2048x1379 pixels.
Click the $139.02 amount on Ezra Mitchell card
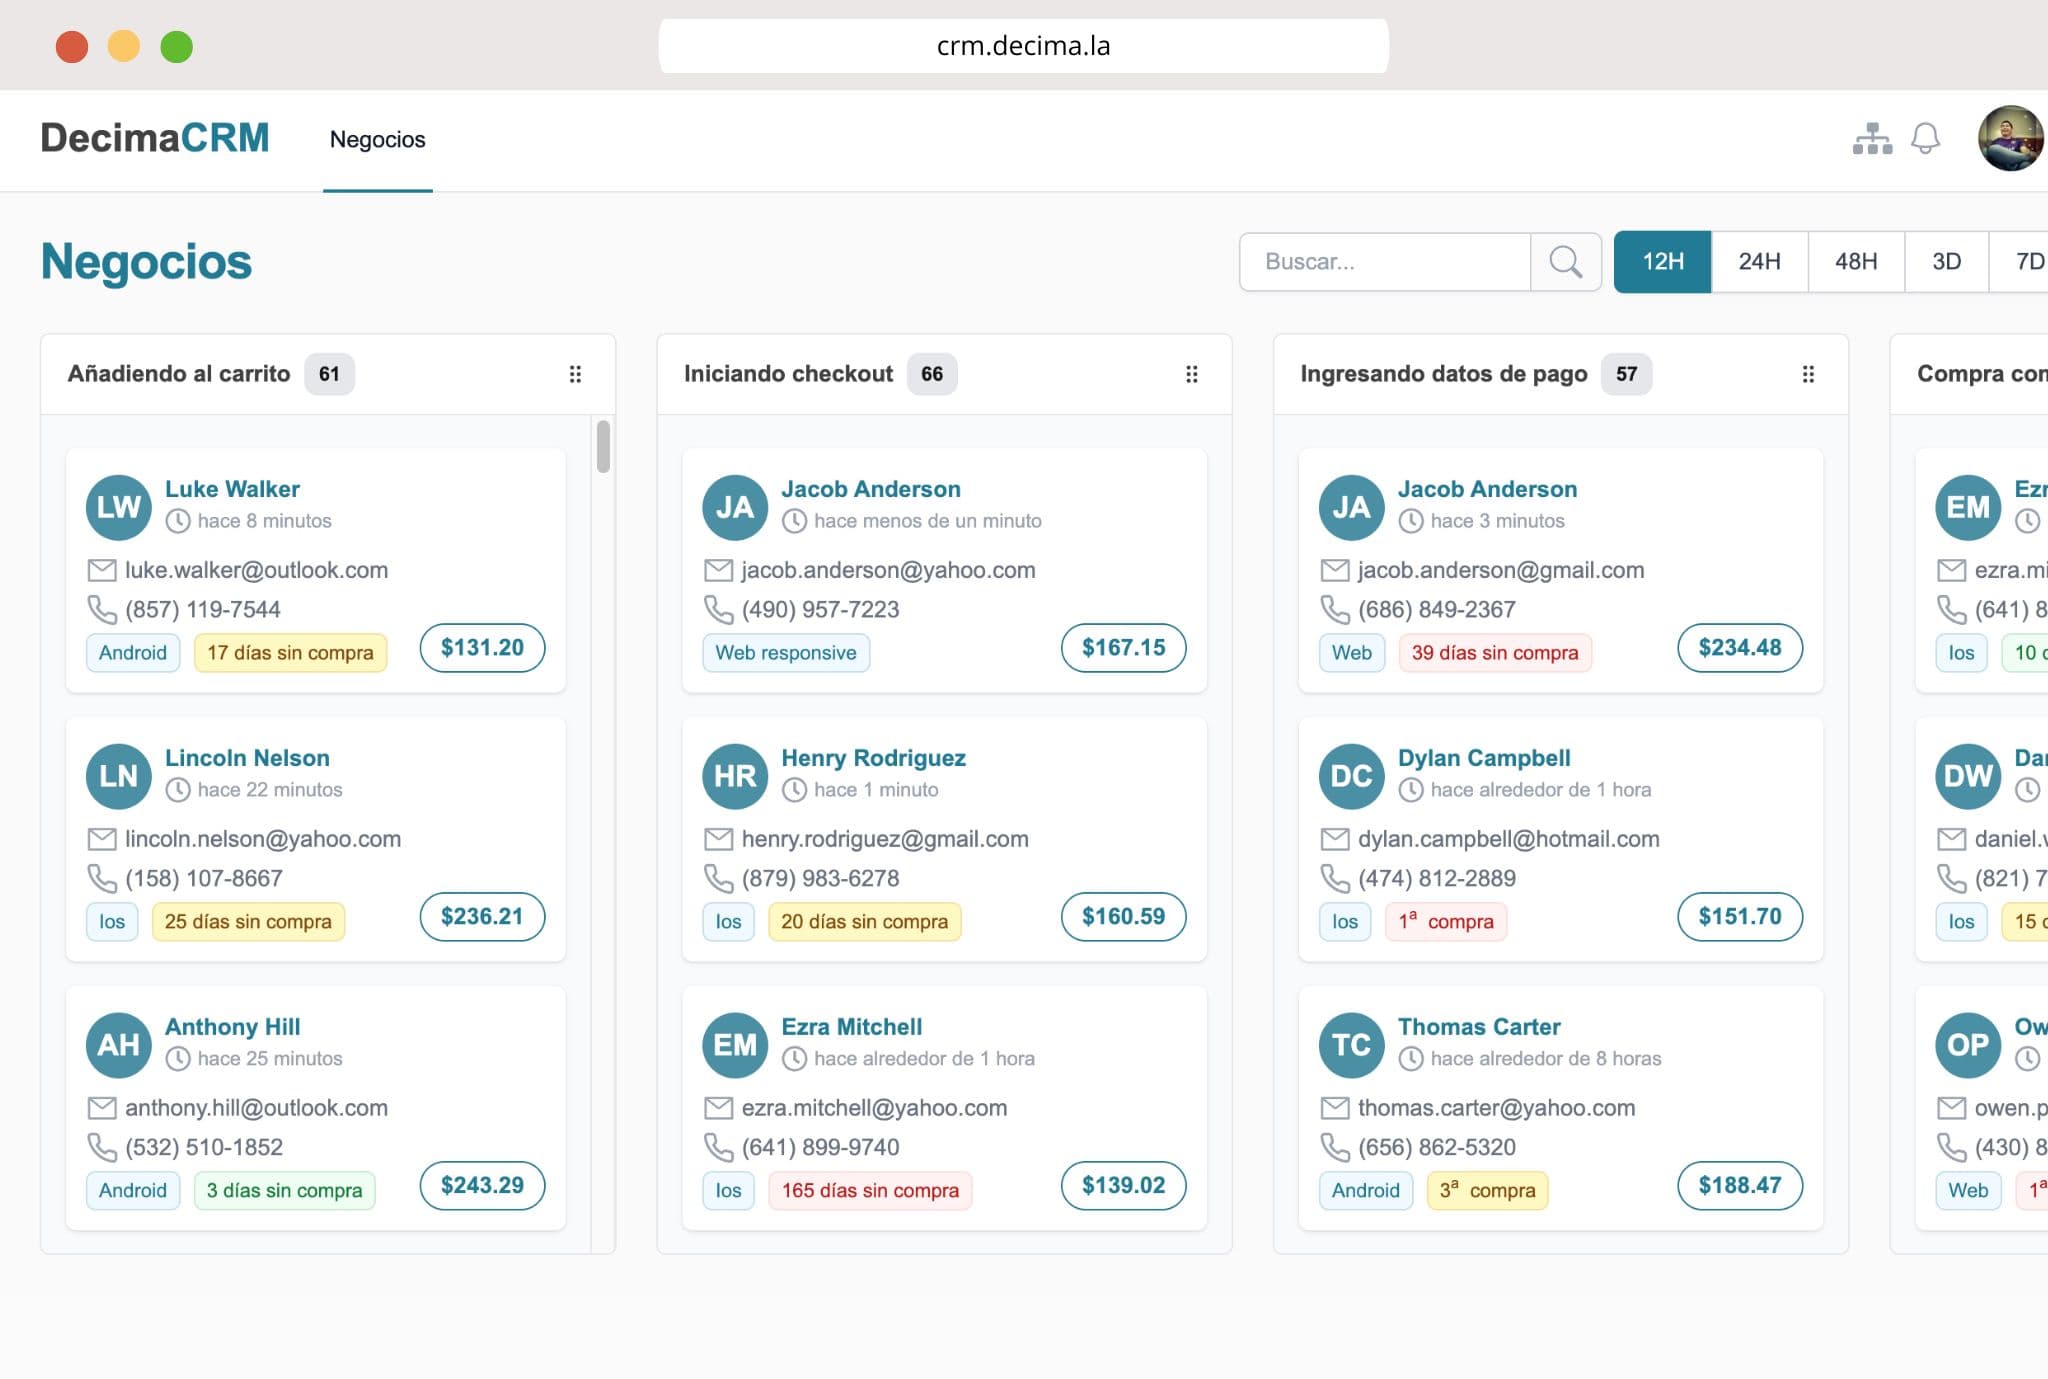[x=1123, y=1186]
